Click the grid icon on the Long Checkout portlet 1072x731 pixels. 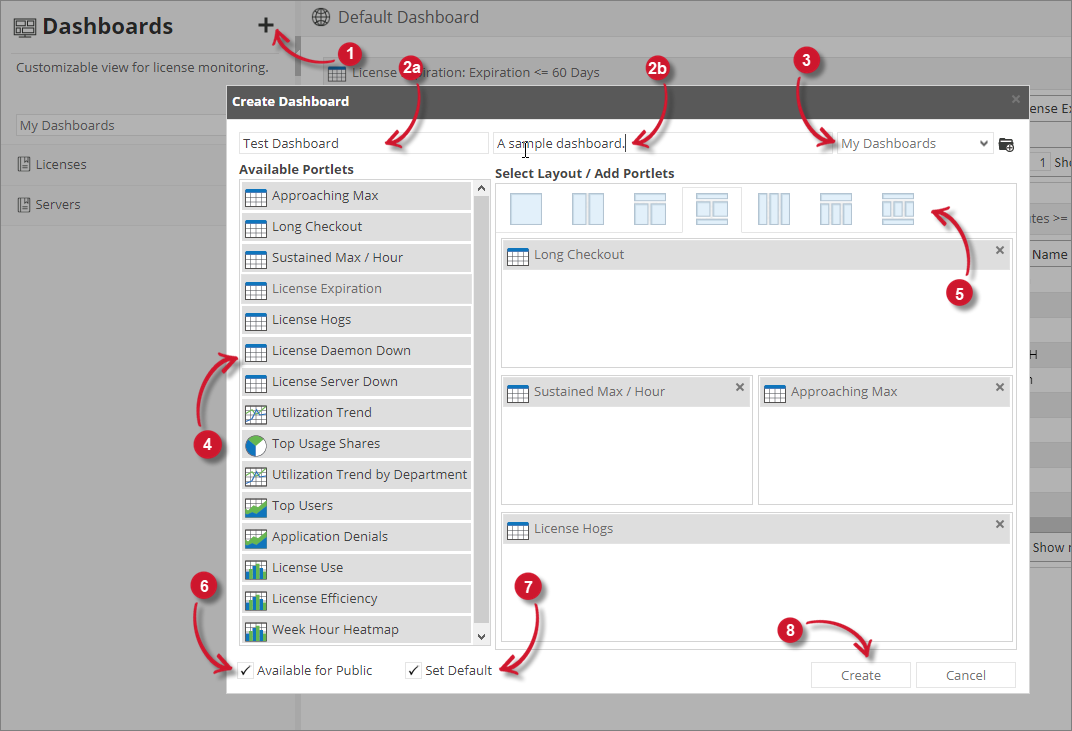[518, 255]
